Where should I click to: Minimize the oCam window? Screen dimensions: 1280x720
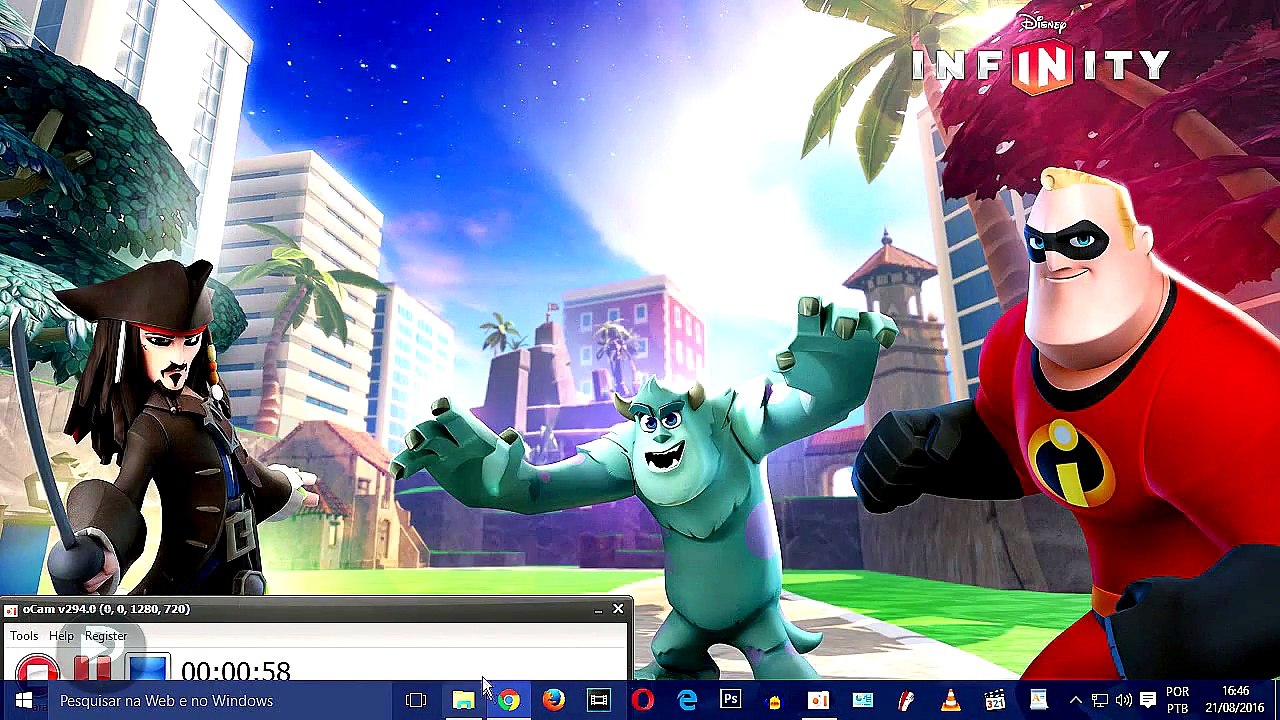tap(598, 609)
